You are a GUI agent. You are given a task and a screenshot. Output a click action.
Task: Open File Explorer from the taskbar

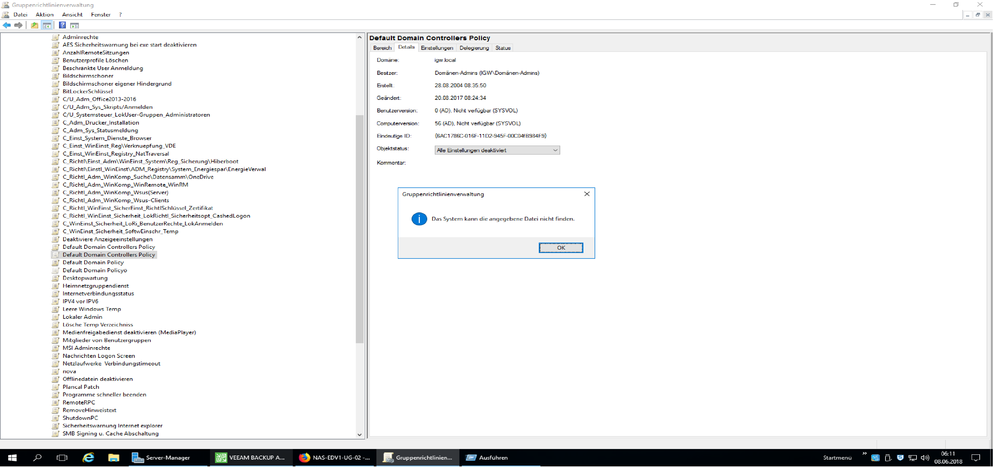point(113,458)
